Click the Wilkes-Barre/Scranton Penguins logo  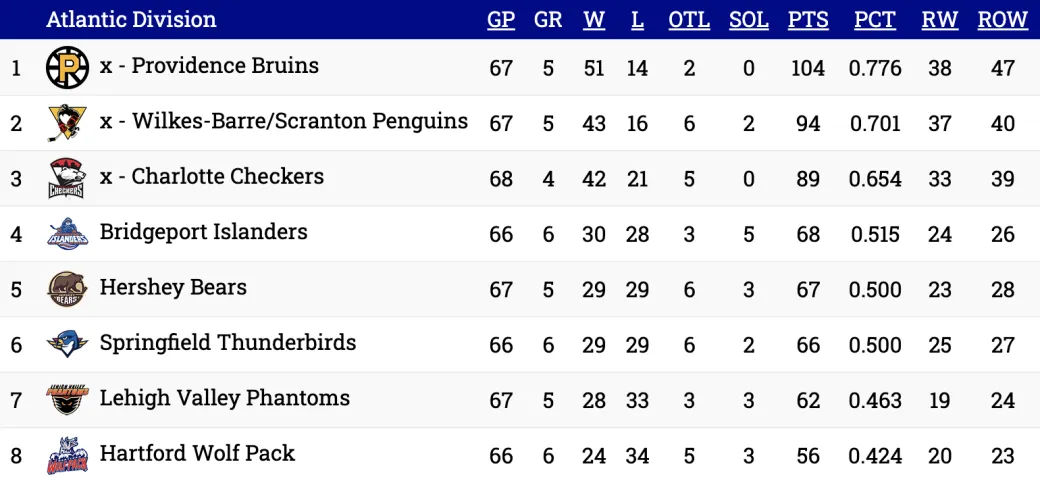tap(67, 123)
